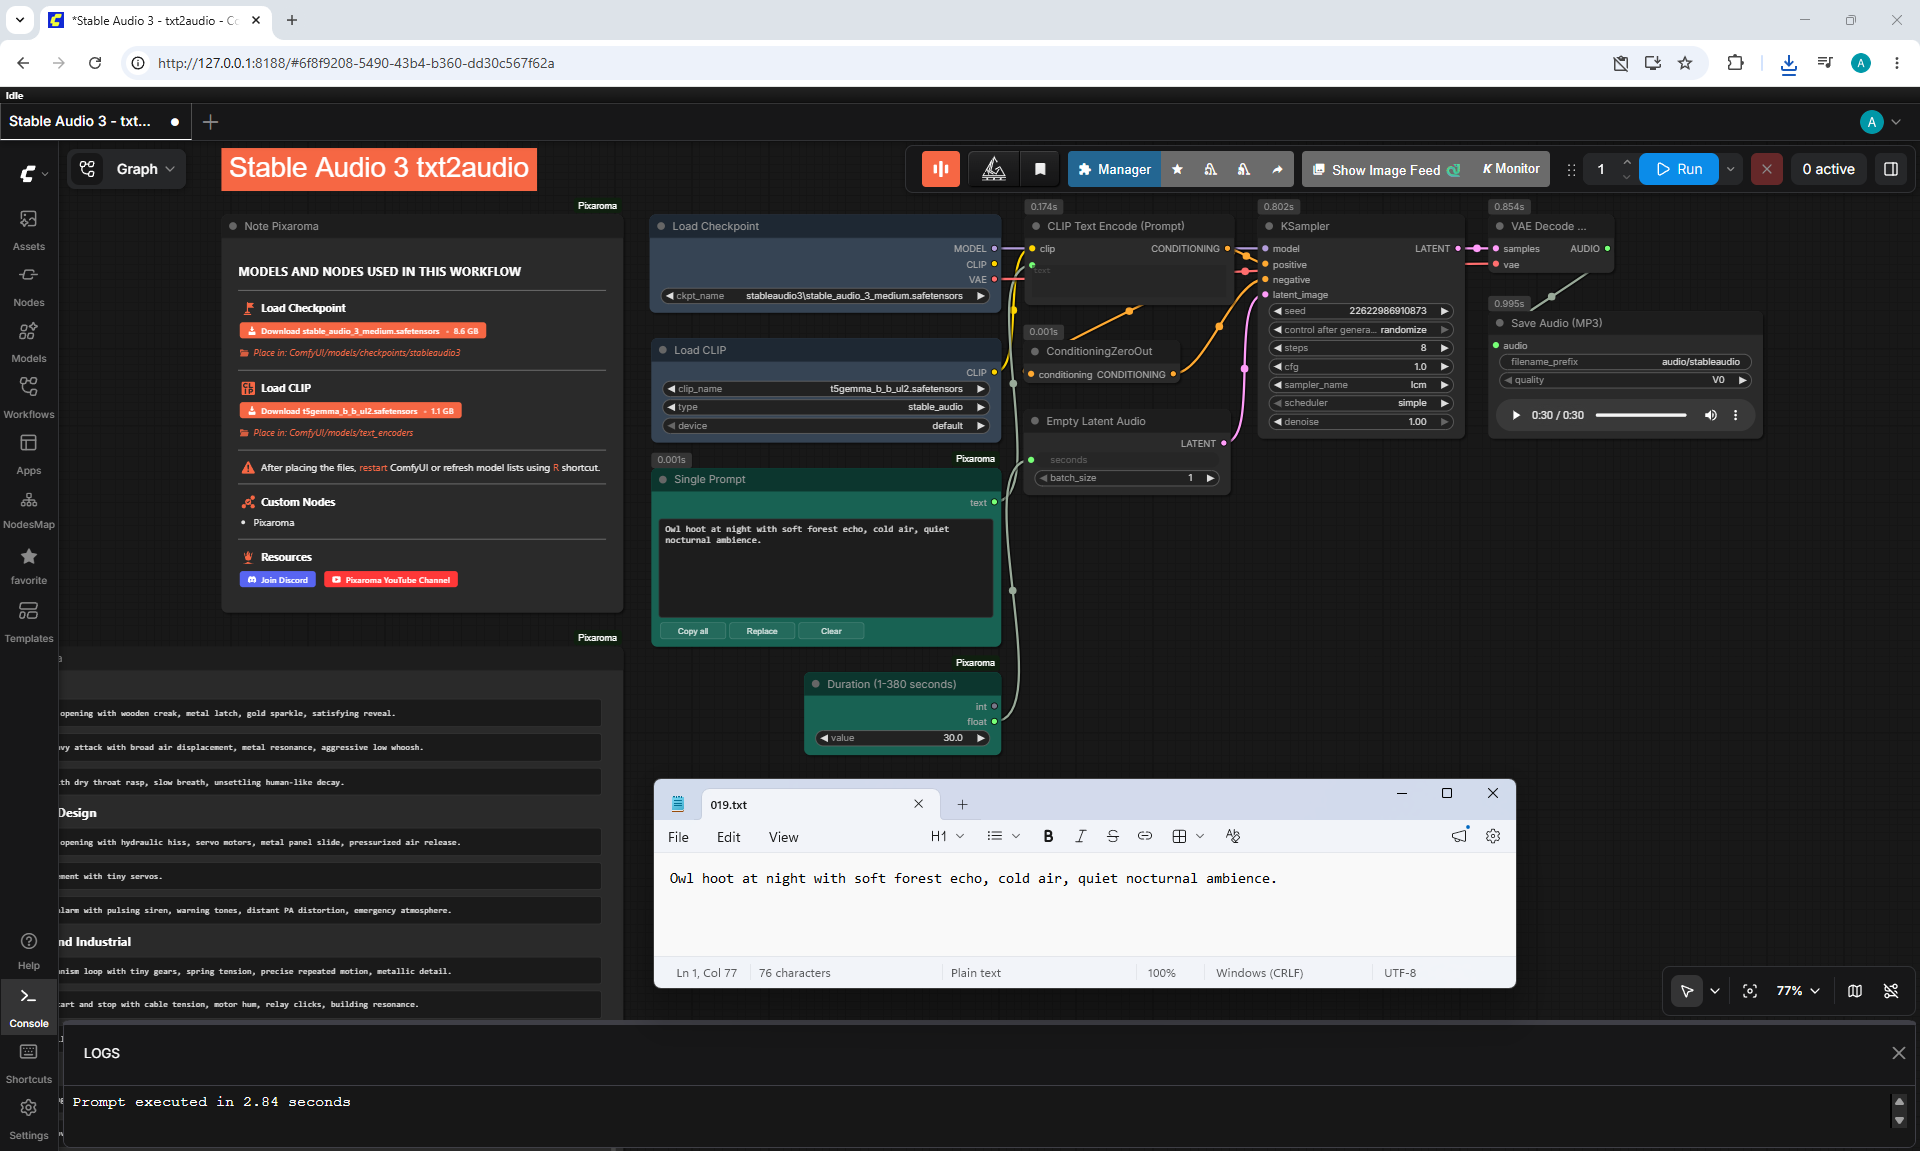This screenshot has height=1151, width=1920.
Task: Click Replace in Single Prompt node
Action: 761,631
